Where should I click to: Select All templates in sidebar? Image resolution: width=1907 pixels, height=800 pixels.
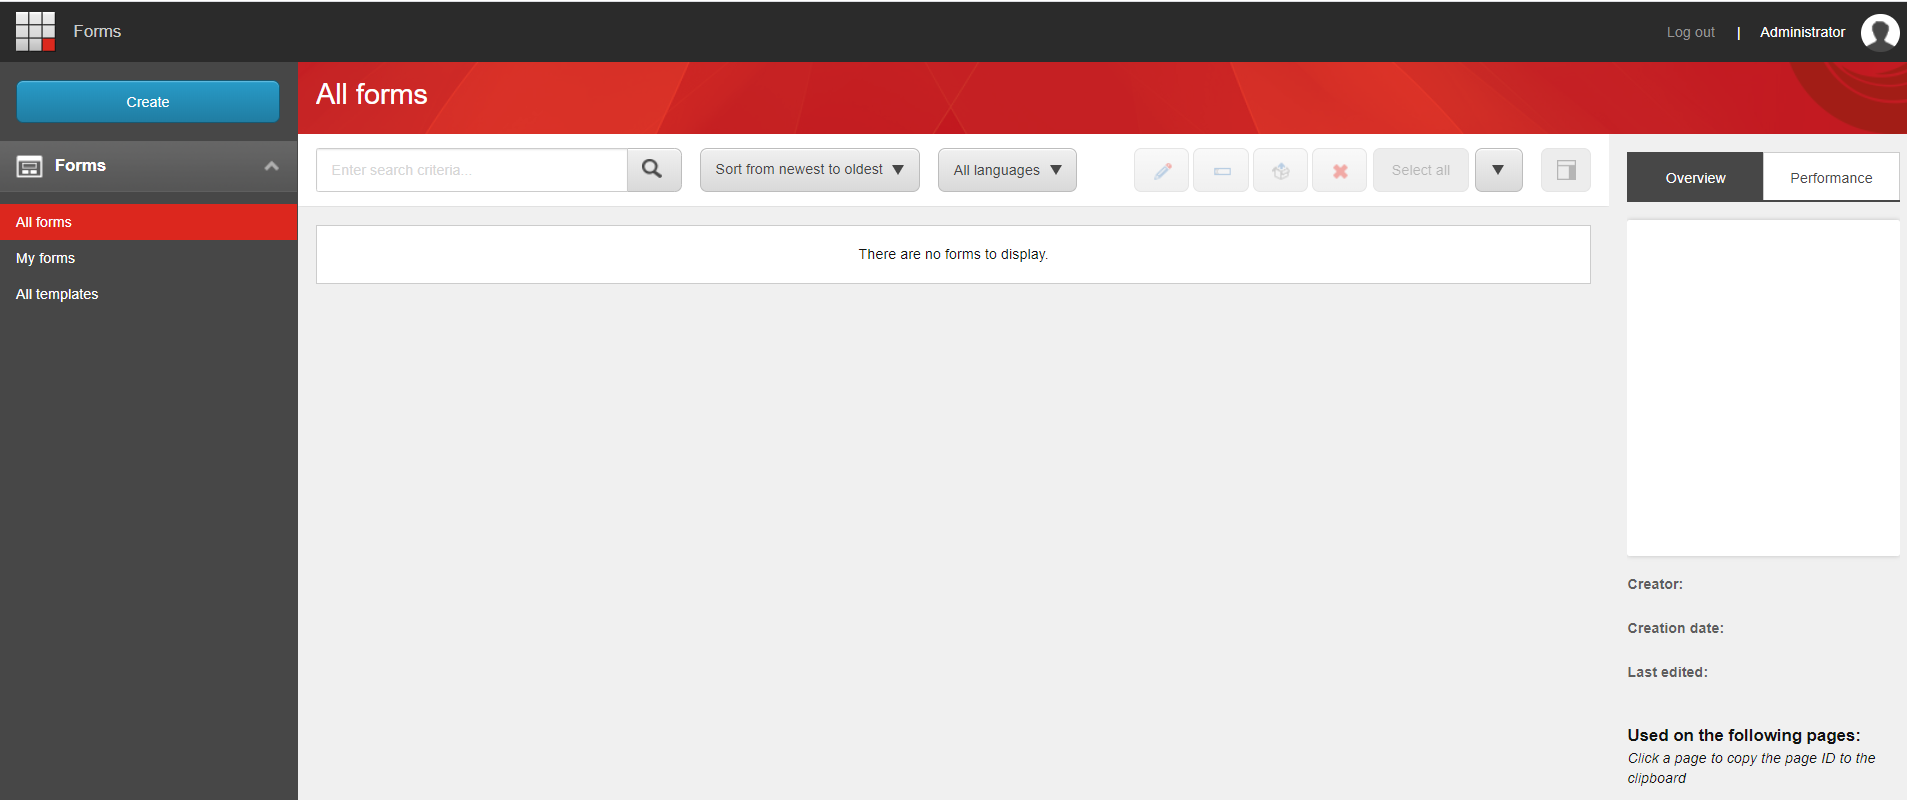click(x=149, y=294)
